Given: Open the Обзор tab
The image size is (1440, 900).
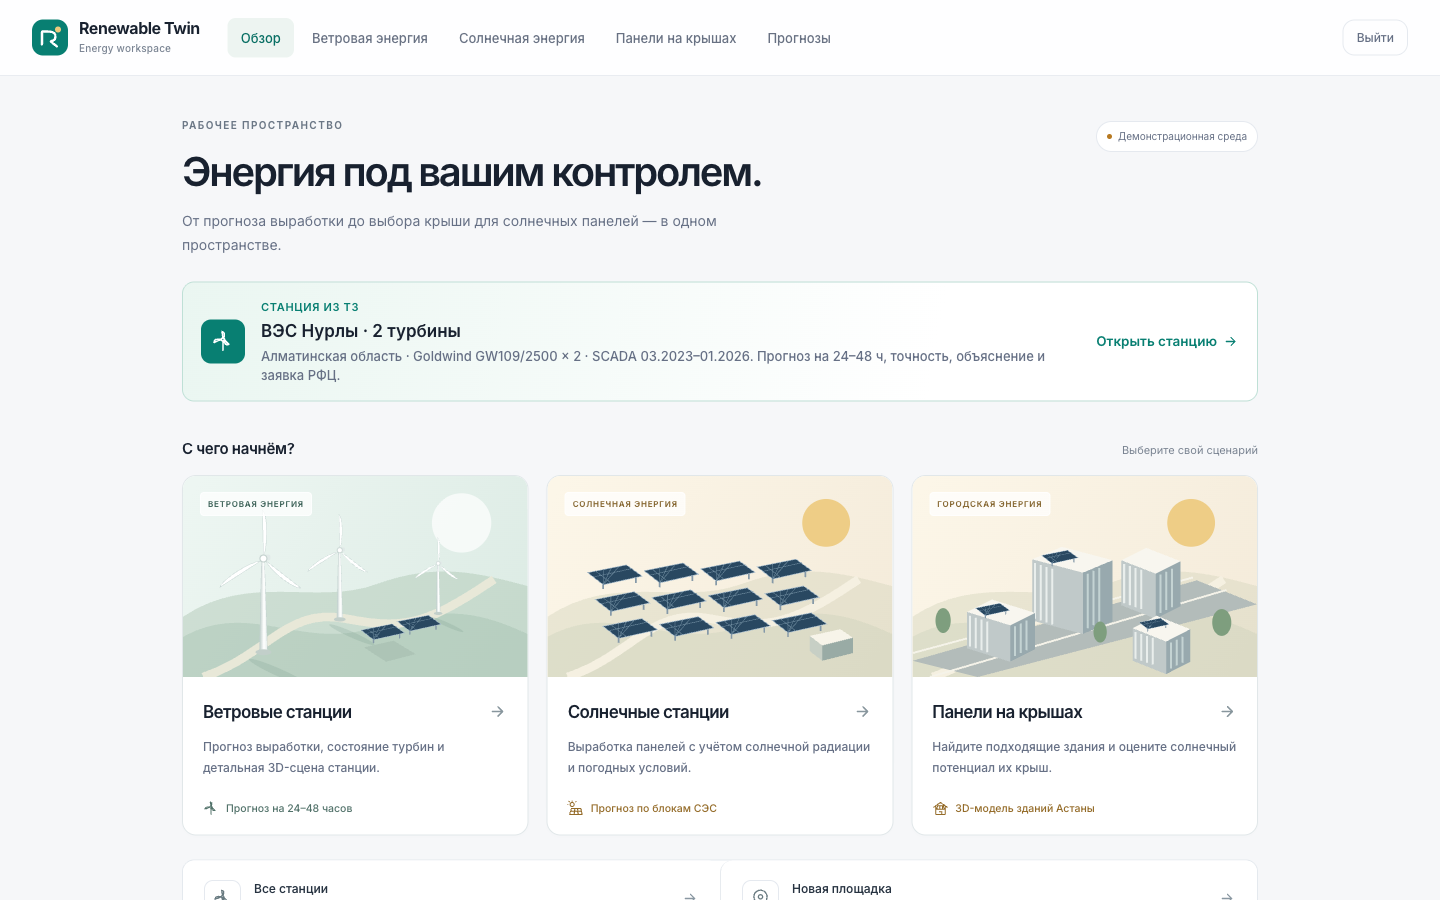Looking at the screenshot, I should (261, 38).
